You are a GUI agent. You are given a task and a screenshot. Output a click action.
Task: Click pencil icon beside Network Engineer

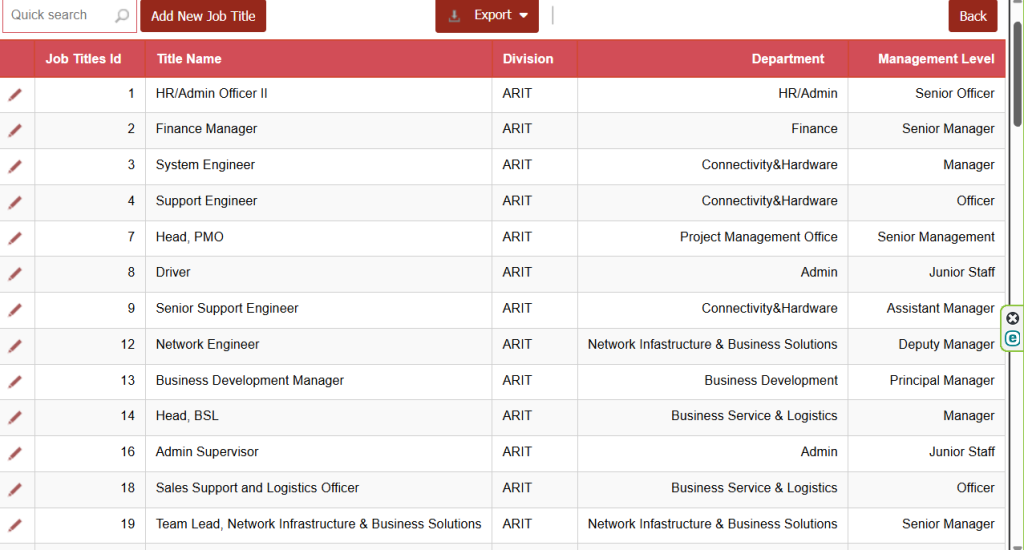click(x=15, y=345)
